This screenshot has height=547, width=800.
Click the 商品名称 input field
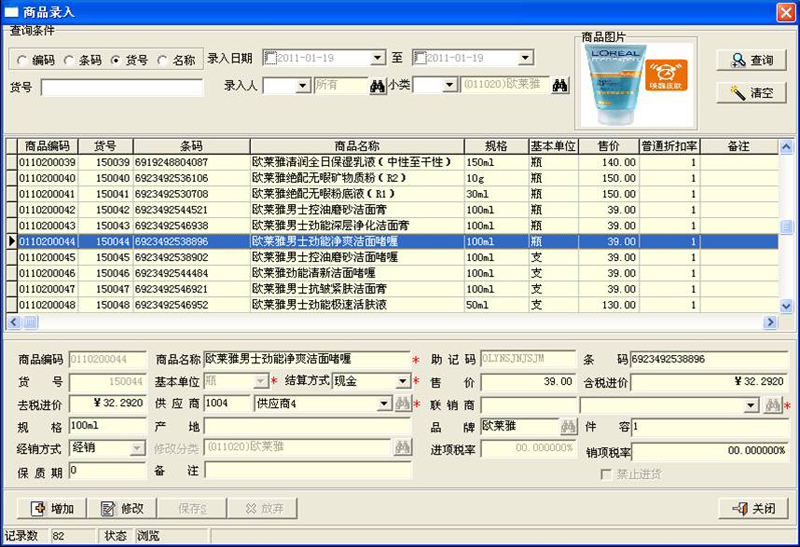click(307, 359)
